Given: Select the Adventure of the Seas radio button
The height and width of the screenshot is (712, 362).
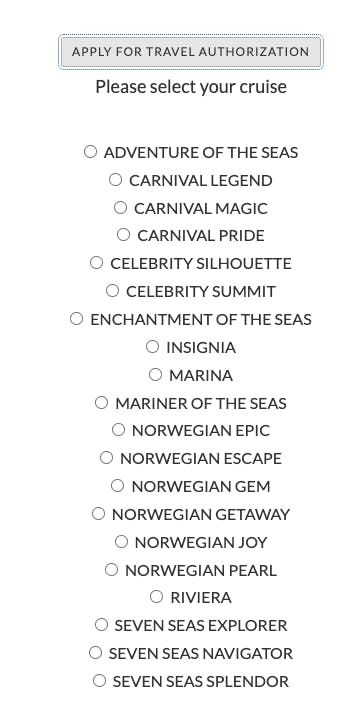Looking at the screenshot, I should [90, 152].
